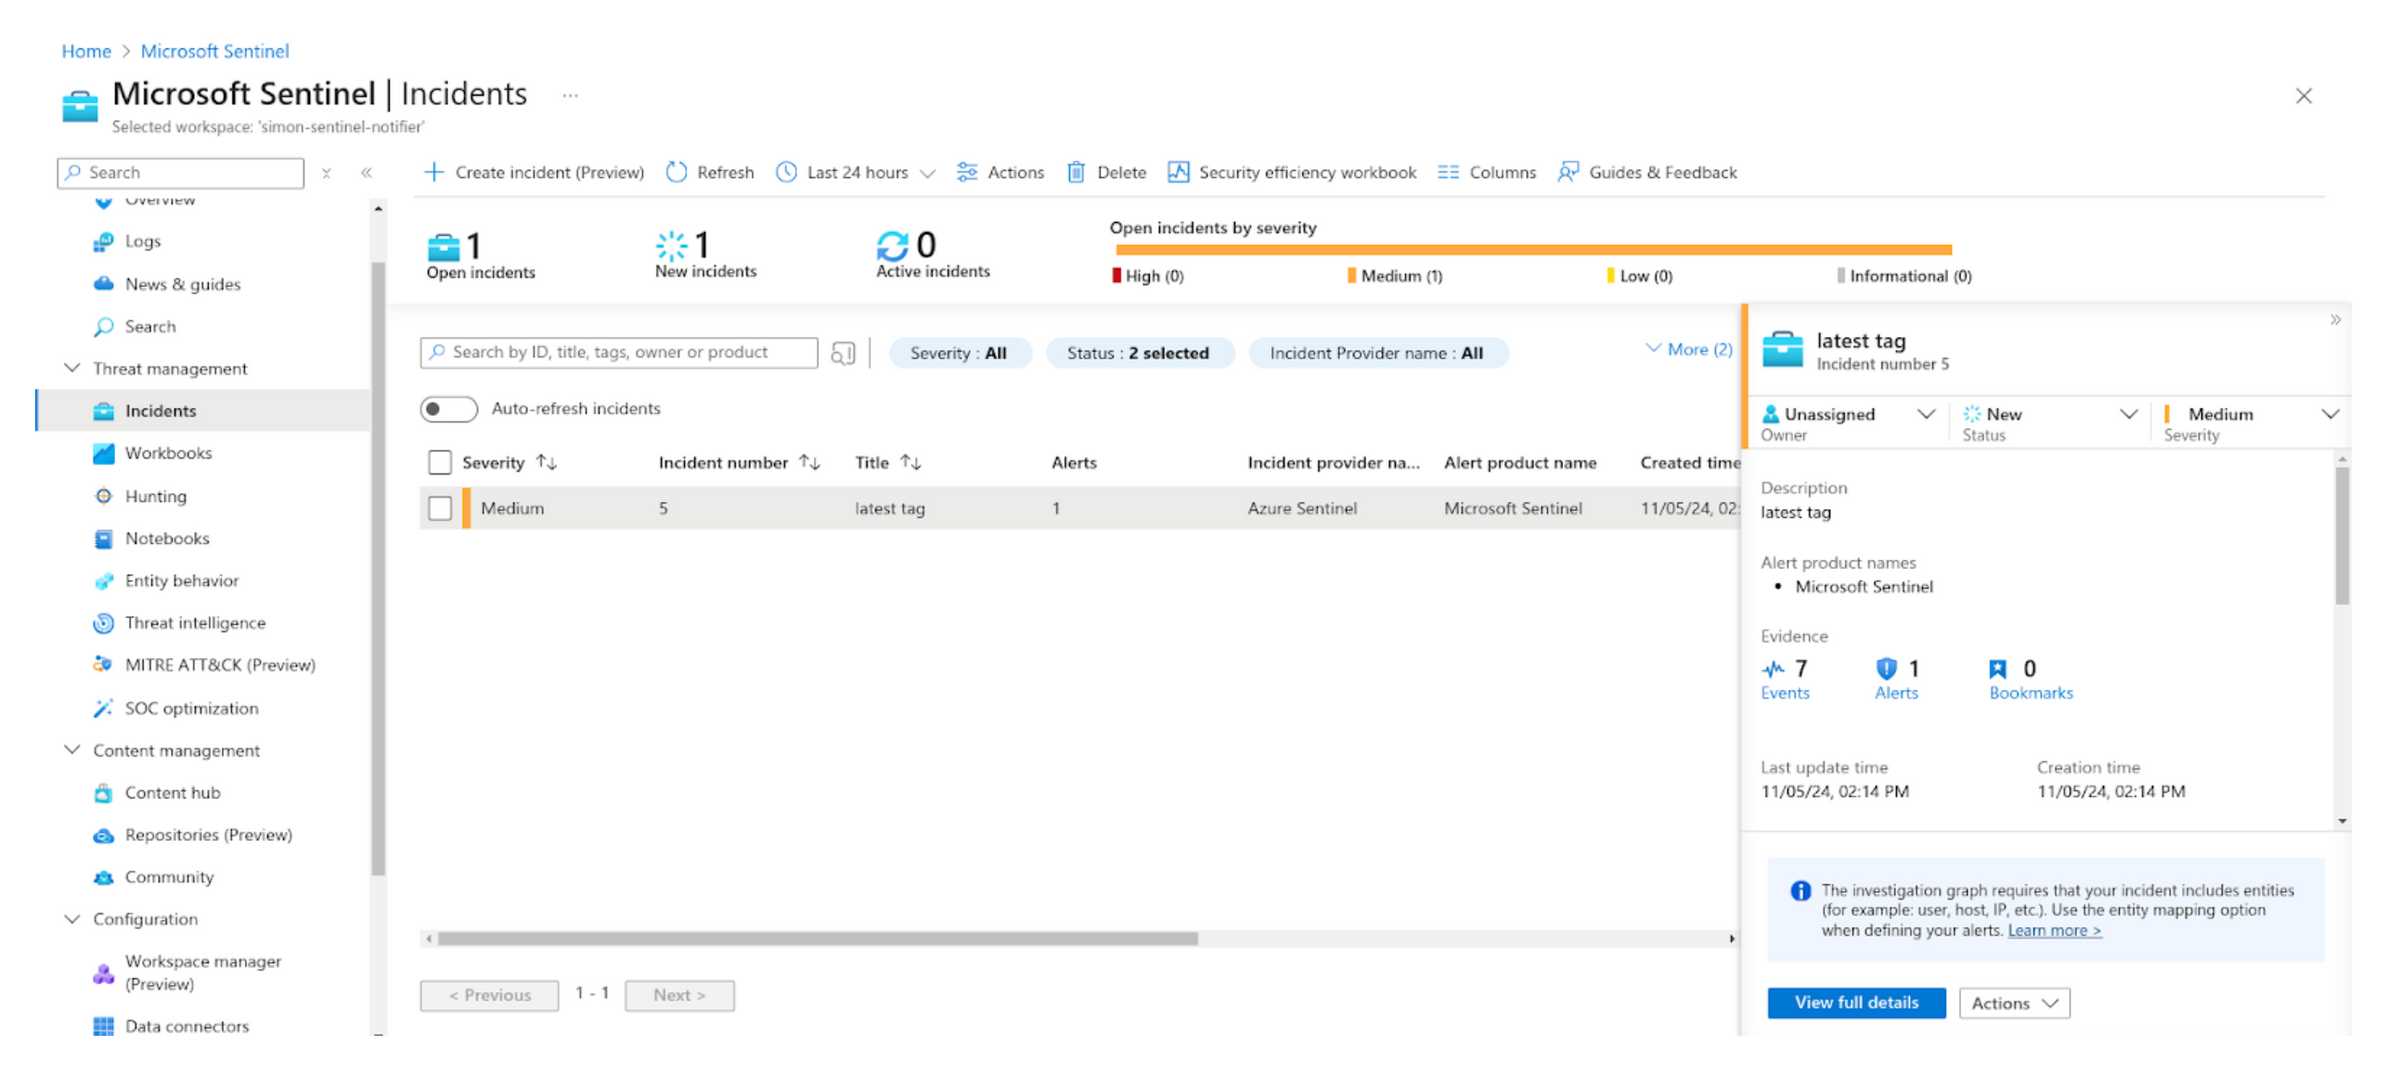Click Microsoft Sentinel breadcrumb link

point(215,51)
